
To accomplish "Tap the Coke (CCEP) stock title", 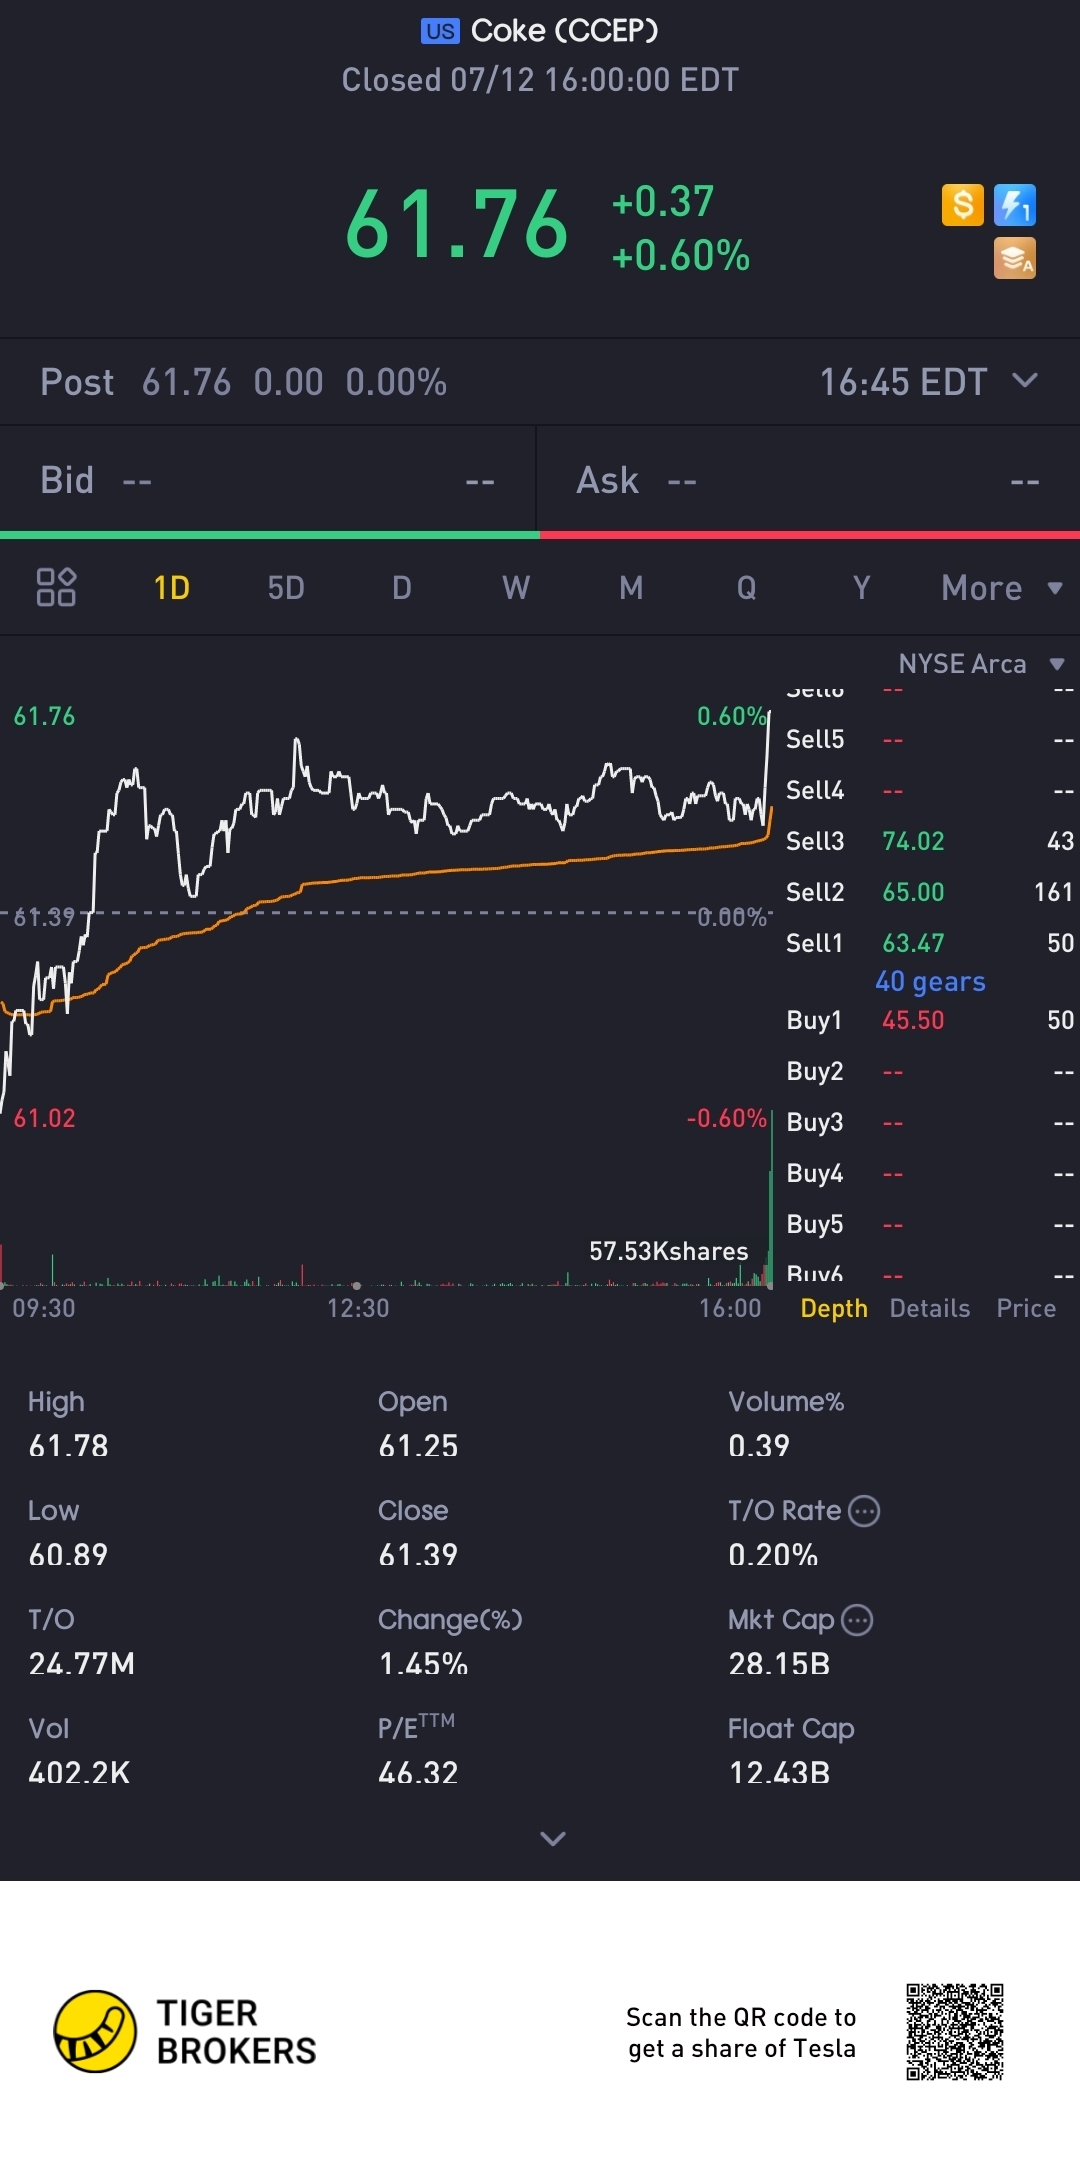I will (x=564, y=31).
